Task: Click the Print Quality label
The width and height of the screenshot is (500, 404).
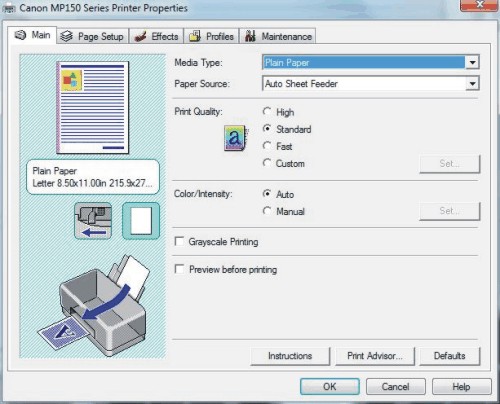Action: tap(198, 111)
